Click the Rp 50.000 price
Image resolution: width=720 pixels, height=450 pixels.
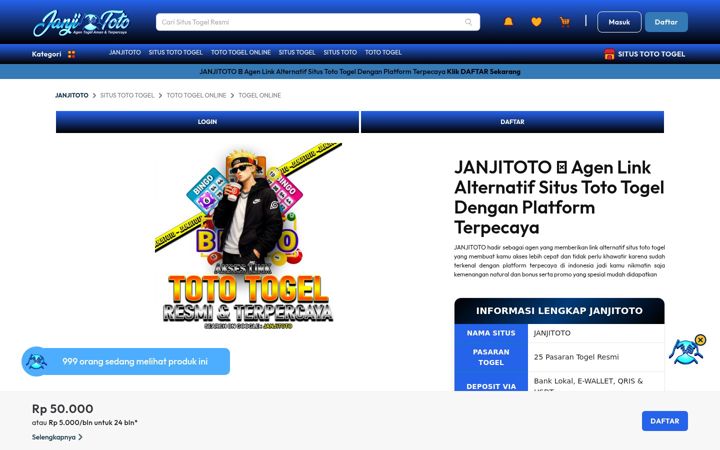click(x=62, y=409)
